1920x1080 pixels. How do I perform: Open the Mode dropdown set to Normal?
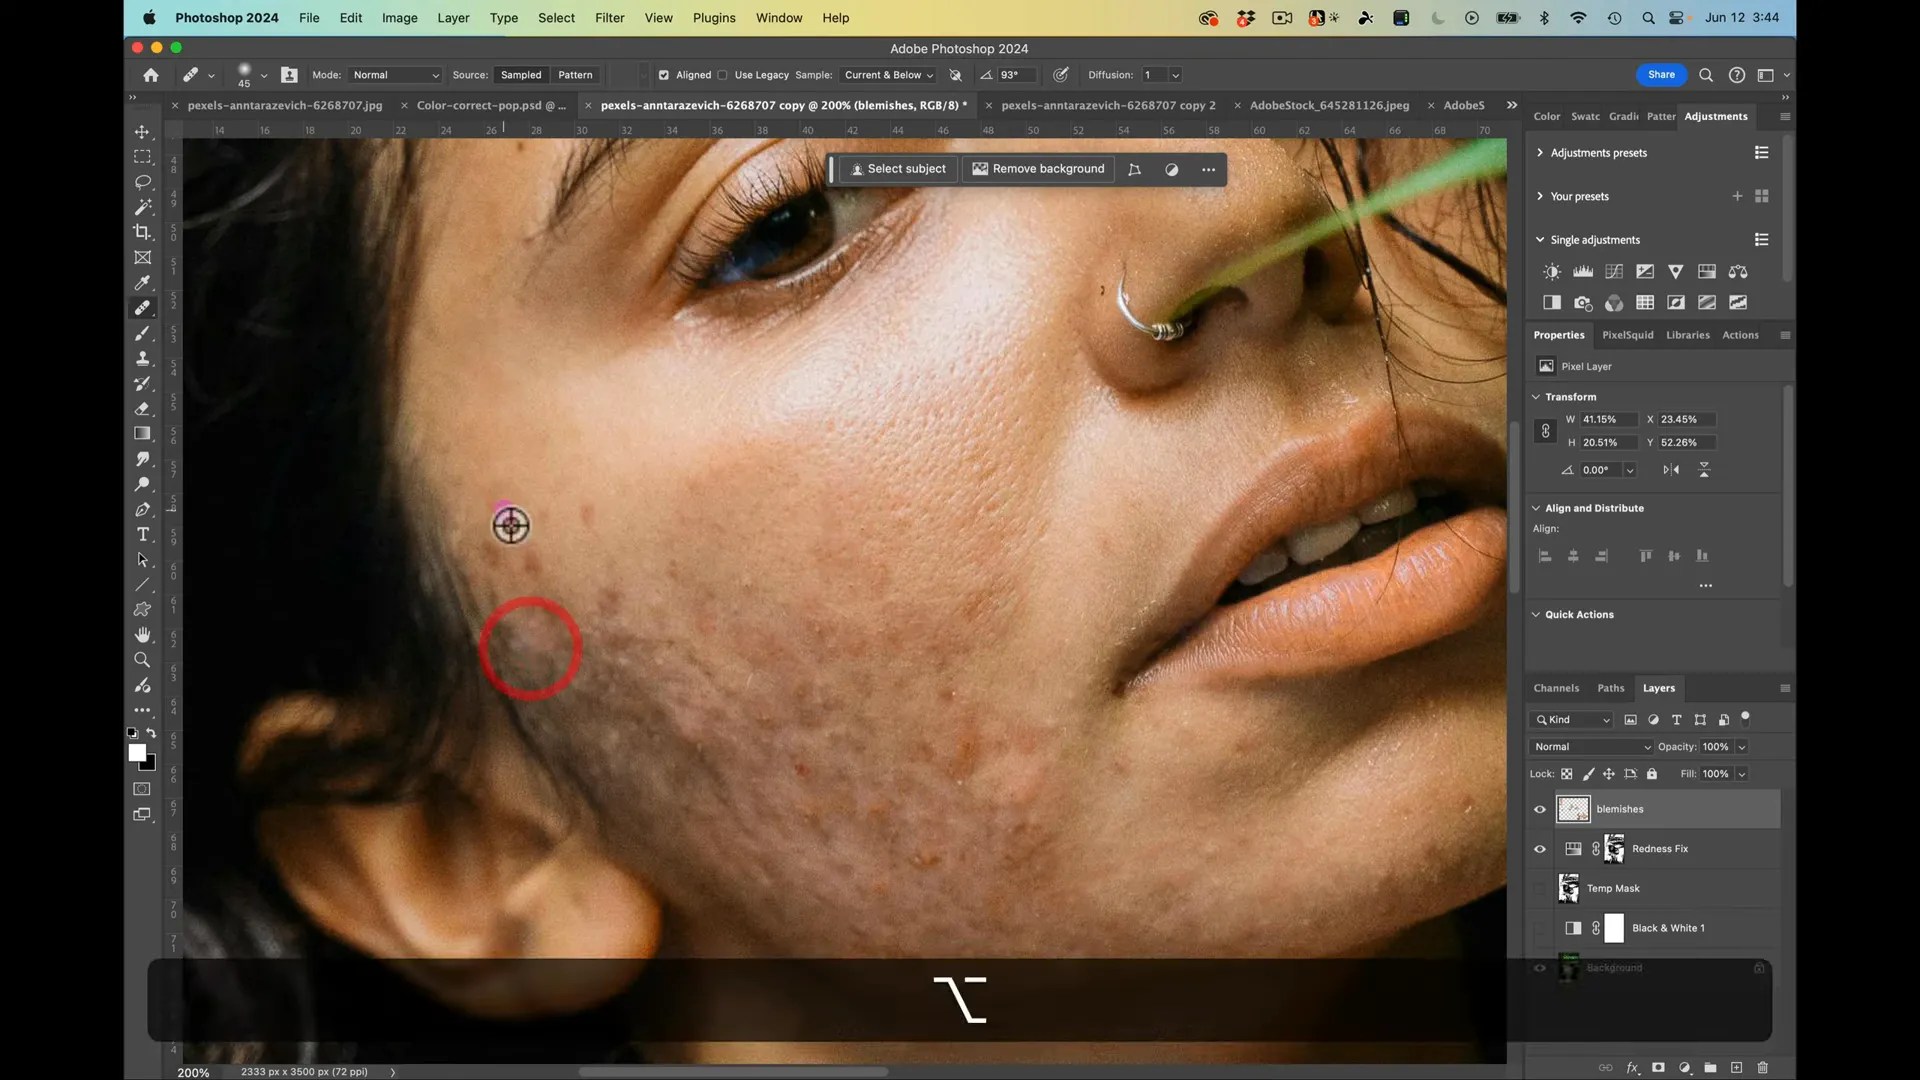click(394, 75)
